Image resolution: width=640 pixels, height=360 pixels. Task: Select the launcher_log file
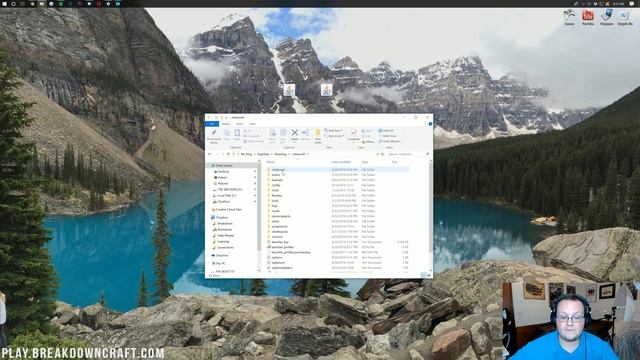coord(280,242)
